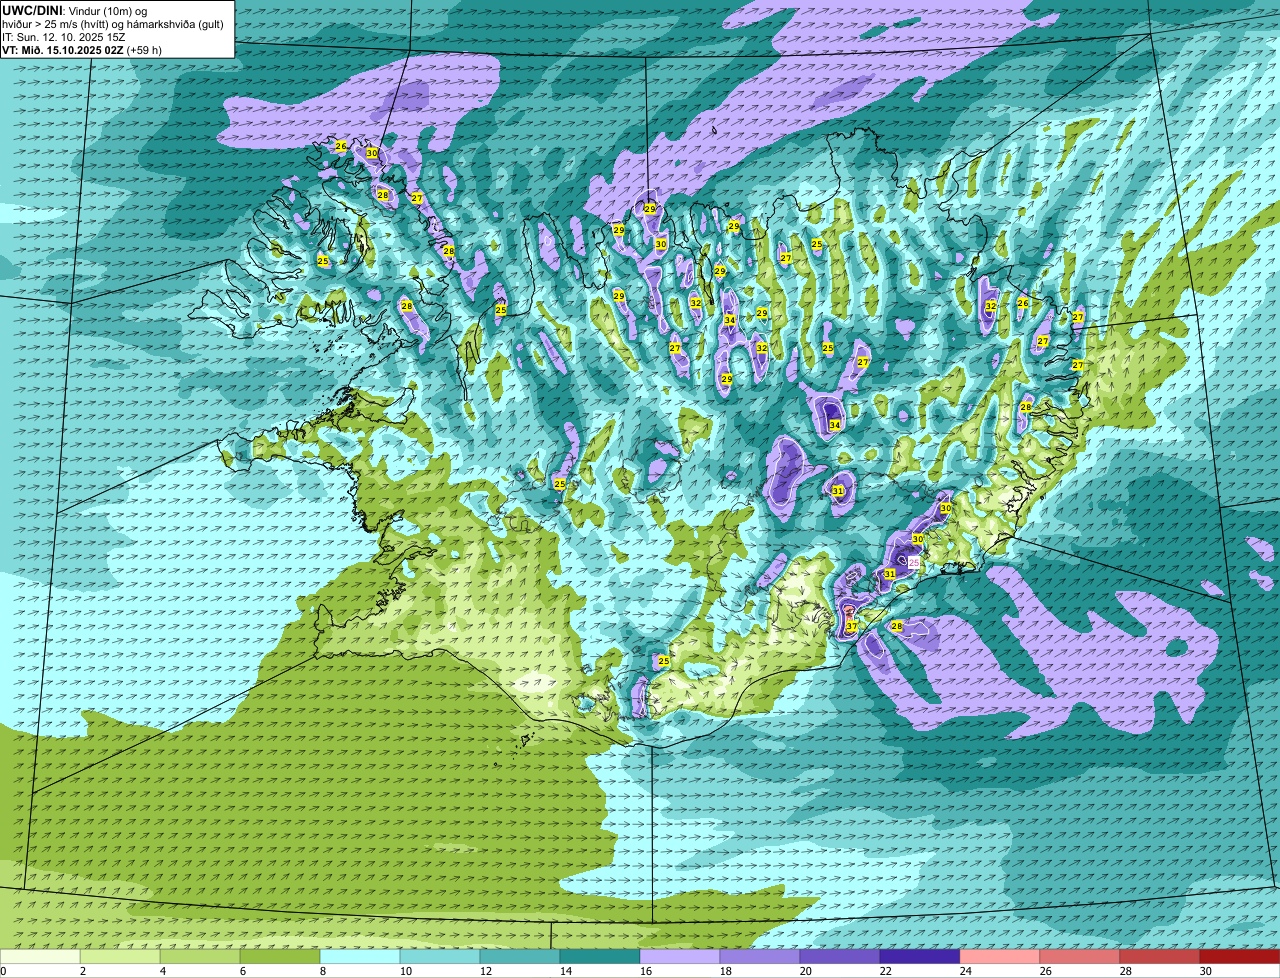Image resolution: width=1280 pixels, height=978 pixels.
Task: Click the legend tick label '10'
Action: click(404, 971)
